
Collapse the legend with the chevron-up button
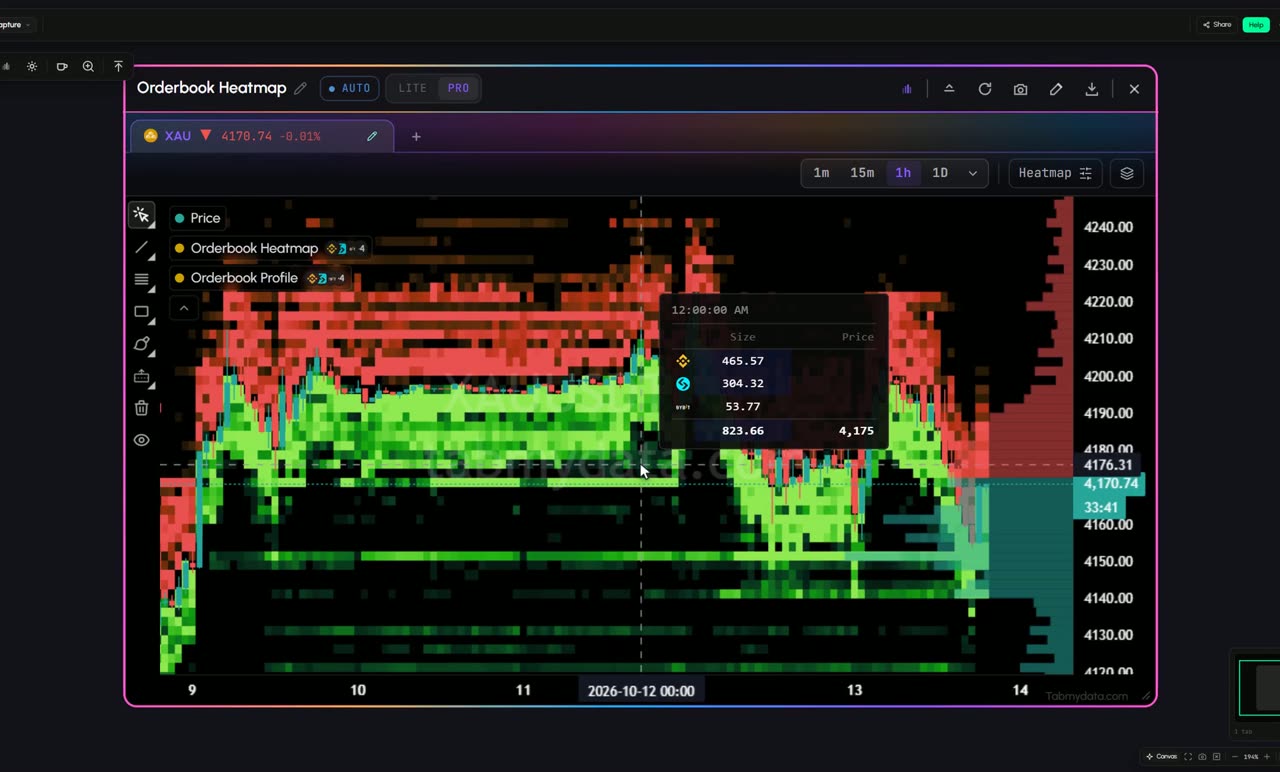point(184,308)
